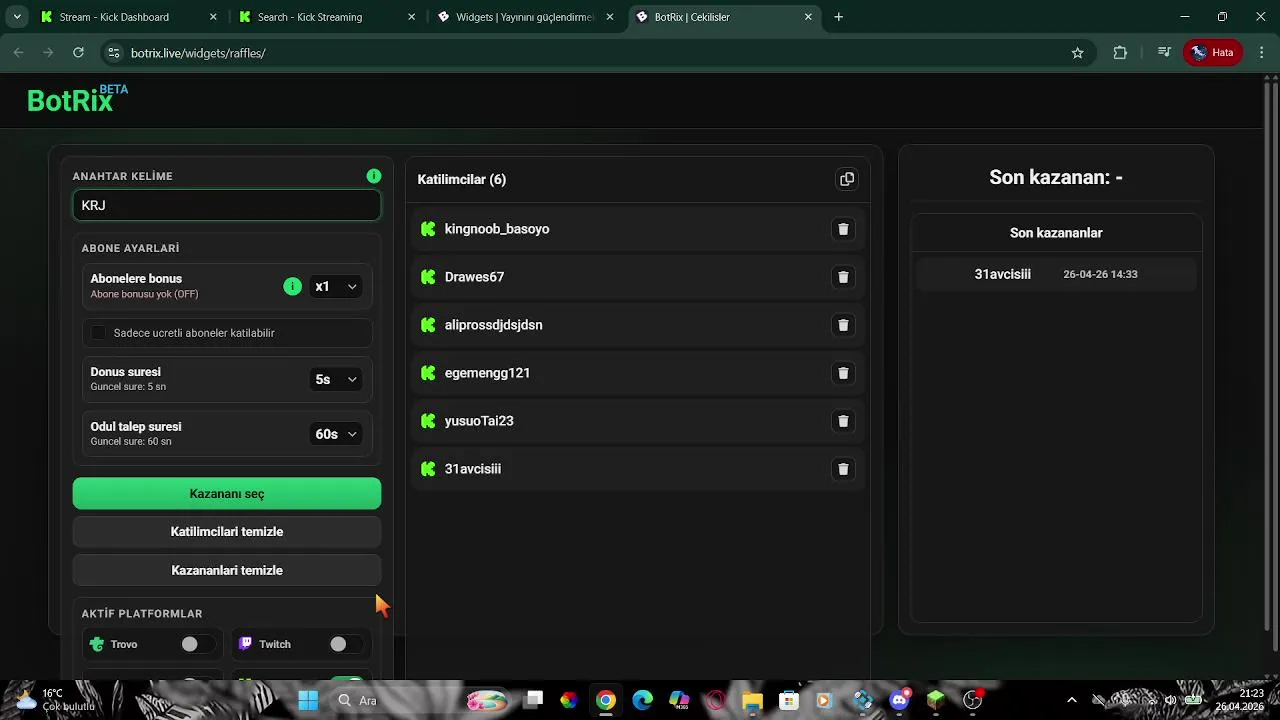Remove egemengg121 via trash icon
The image size is (1280, 720).
(x=843, y=373)
